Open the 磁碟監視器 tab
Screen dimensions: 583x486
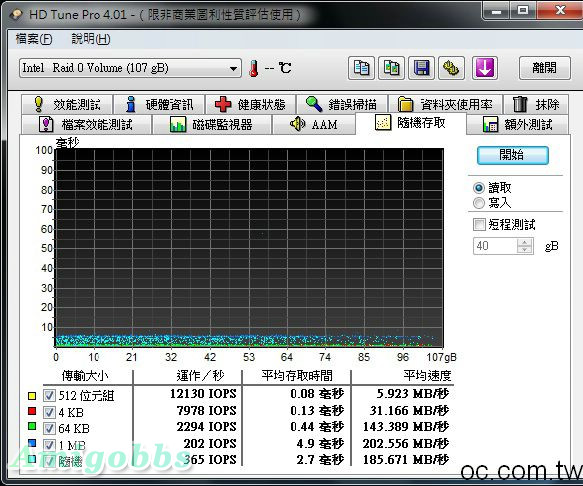(x=212, y=124)
